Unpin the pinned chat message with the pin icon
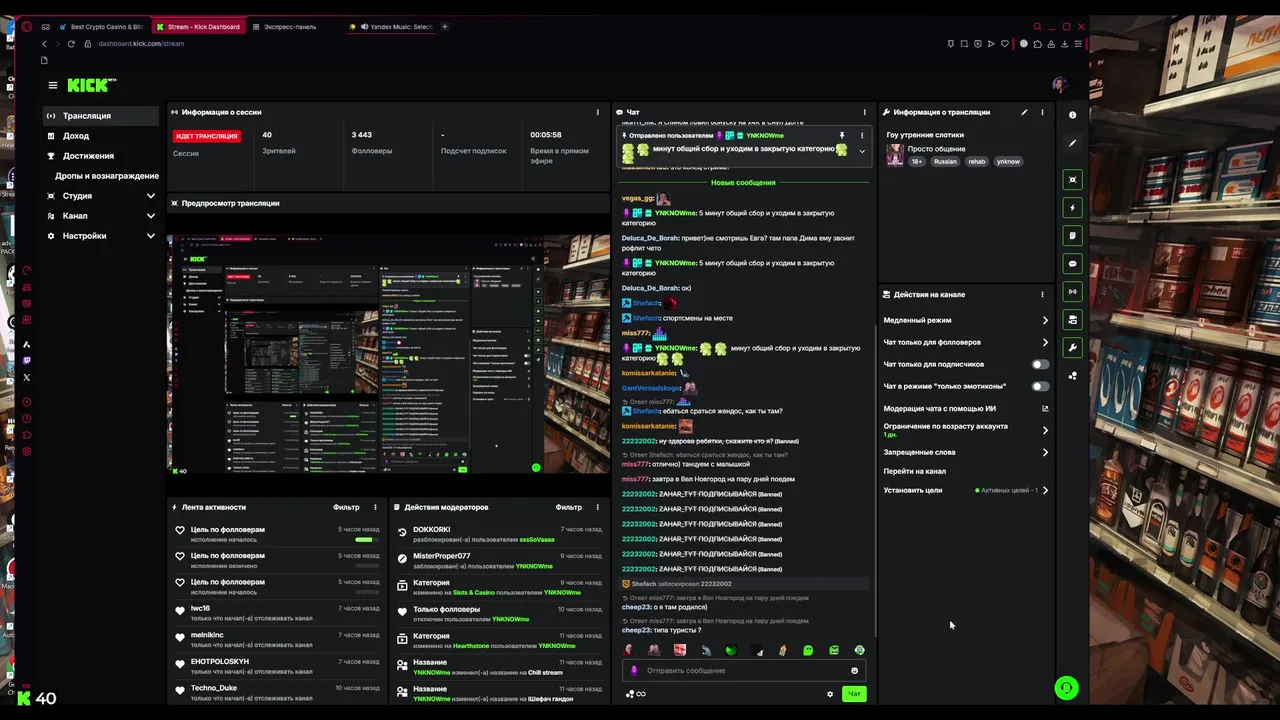Viewport: 1280px width, 720px height. 842,135
